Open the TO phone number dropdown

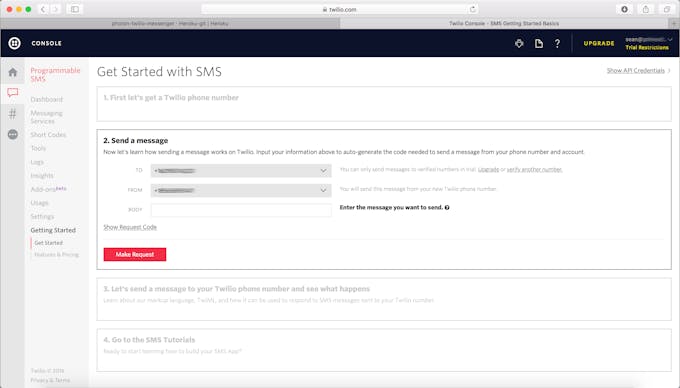click(241, 170)
